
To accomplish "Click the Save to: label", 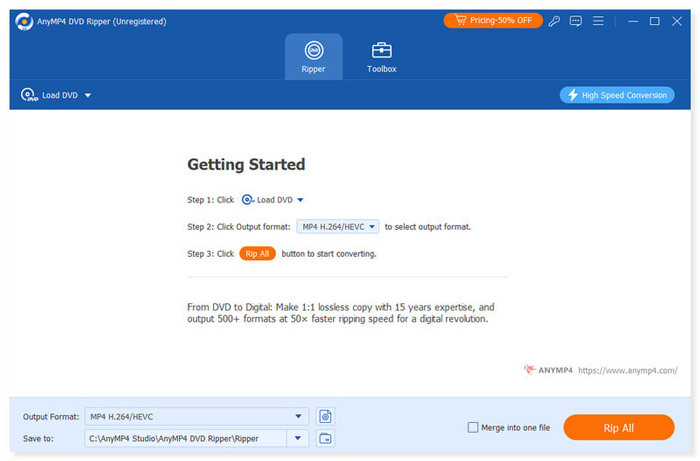I will [38, 438].
